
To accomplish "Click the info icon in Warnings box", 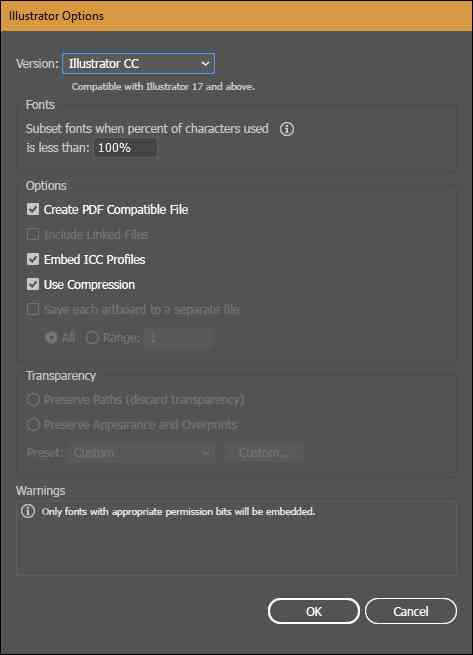I will [x=28, y=510].
